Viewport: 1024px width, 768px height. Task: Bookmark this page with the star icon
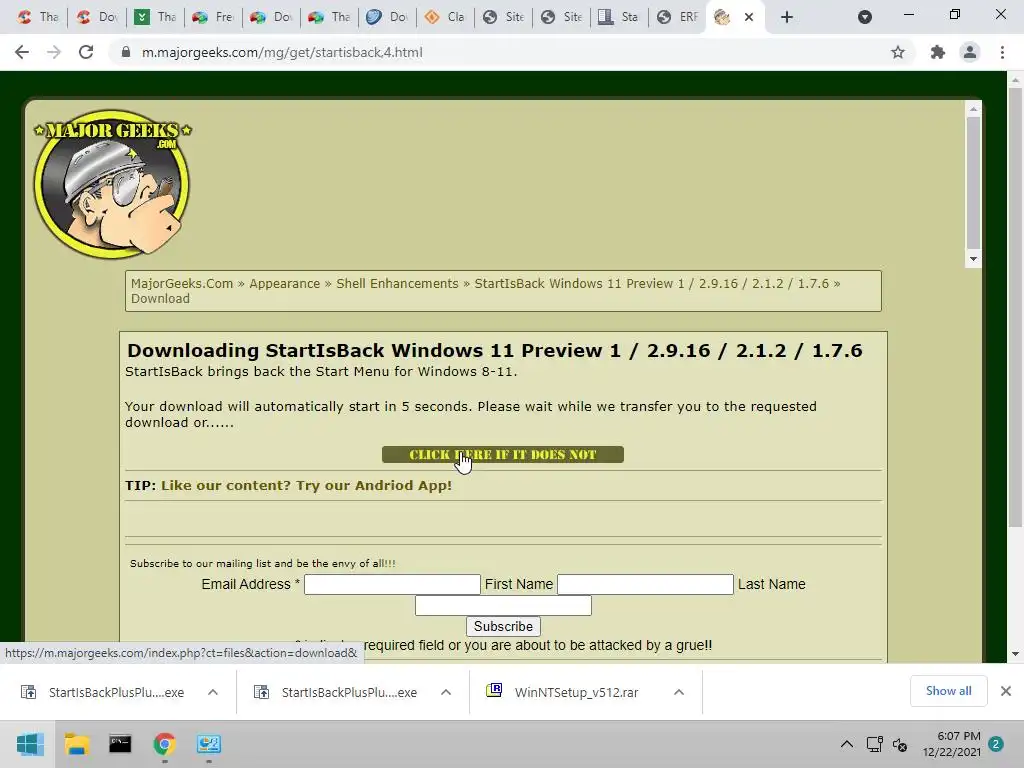898,52
